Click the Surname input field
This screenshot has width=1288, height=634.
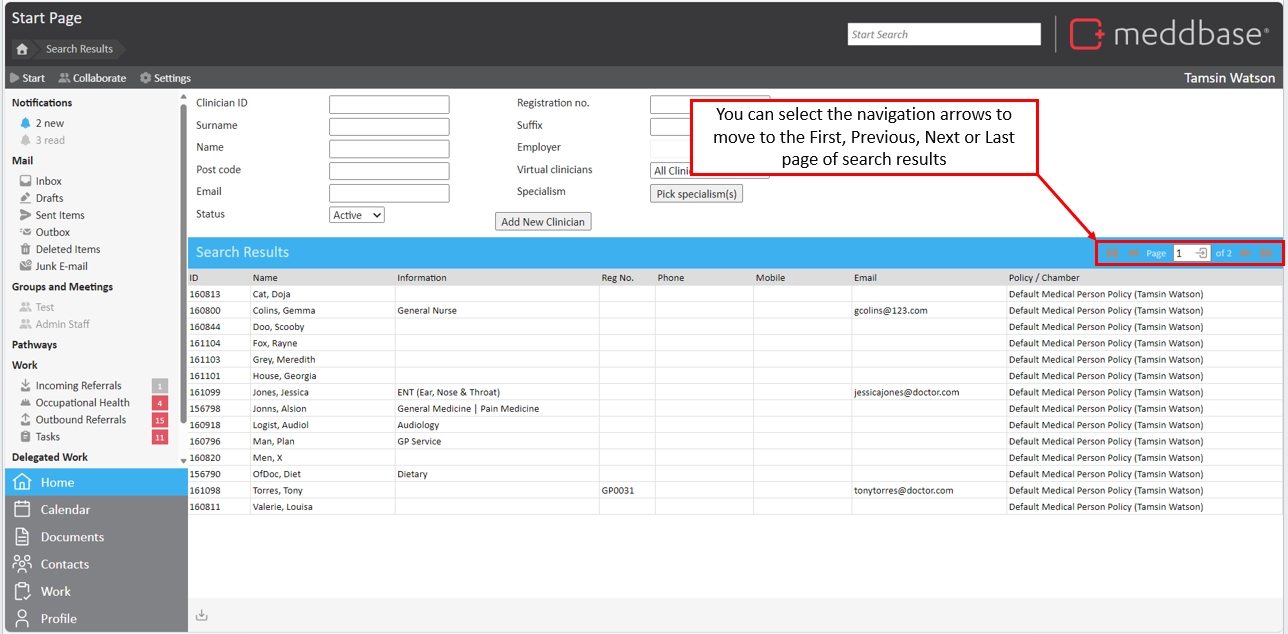pos(389,127)
